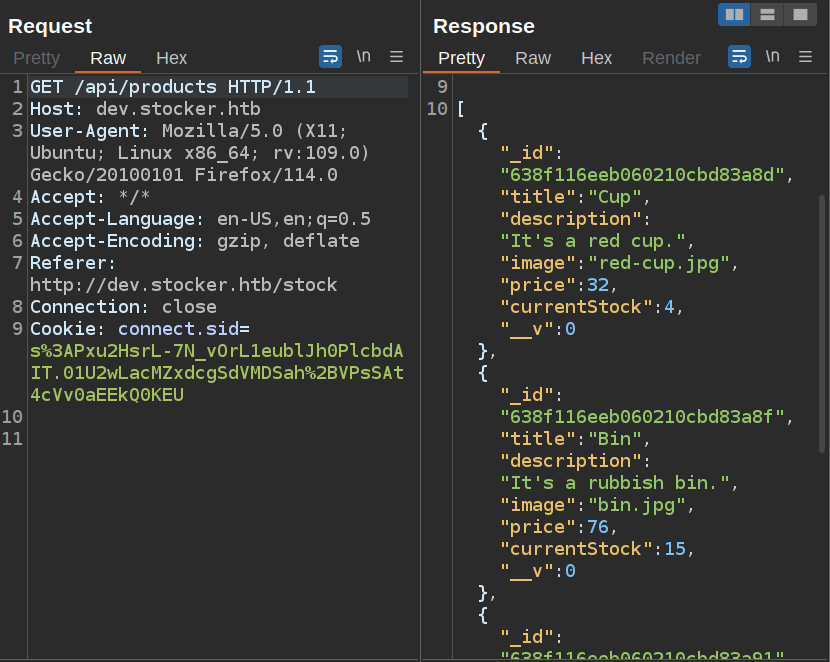Open the Render tab in the Response panel
The height and width of the screenshot is (662, 830).
pyautogui.click(x=671, y=58)
